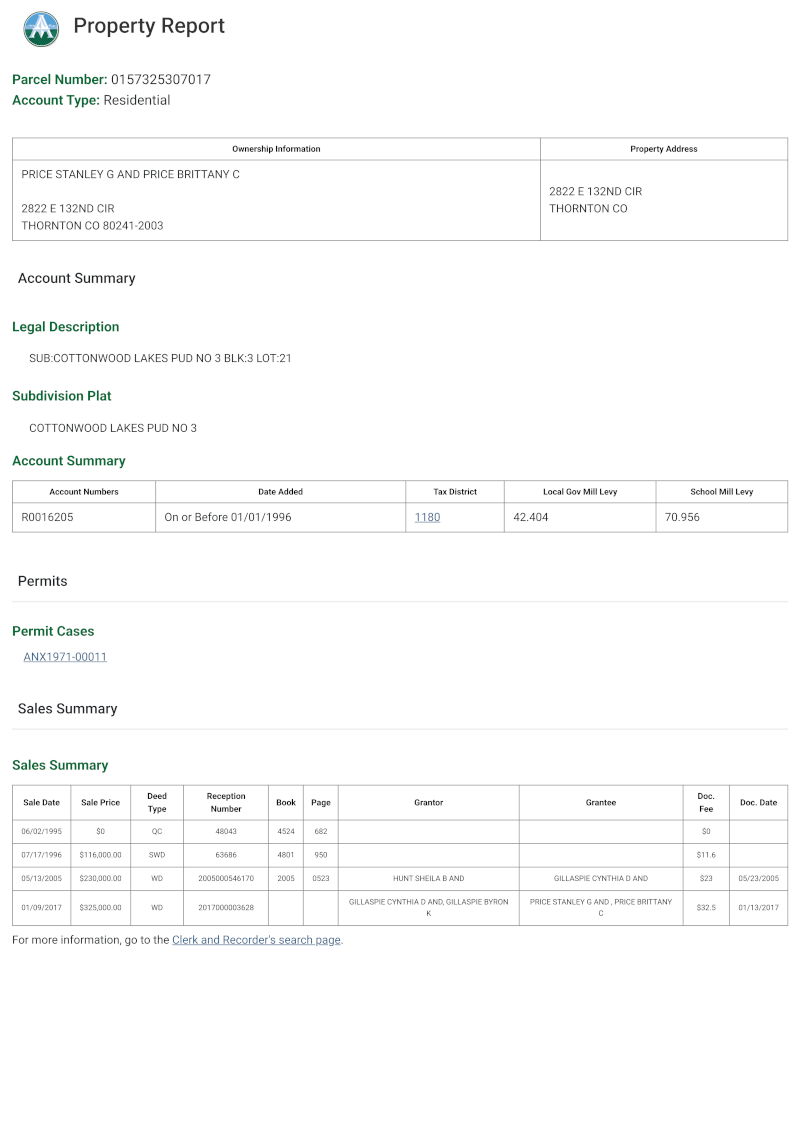Click the county logo icon beside Property Report
Image resolution: width=800 pixels, height=1132 pixels.
pos(41,28)
